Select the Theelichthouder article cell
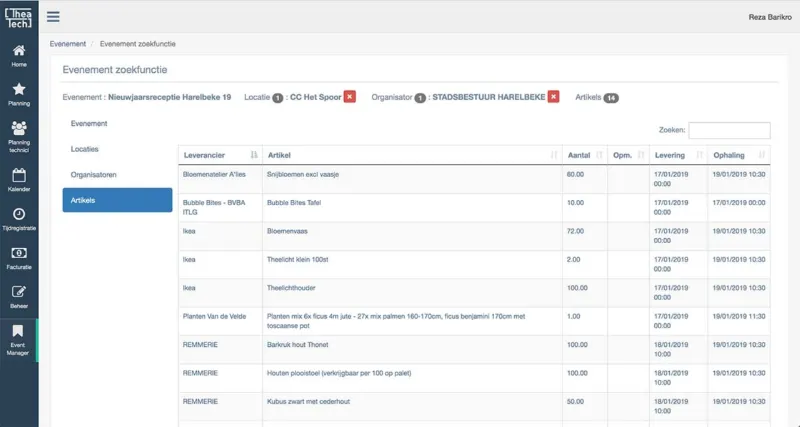The height and width of the screenshot is (427, 800). point(412,293)
